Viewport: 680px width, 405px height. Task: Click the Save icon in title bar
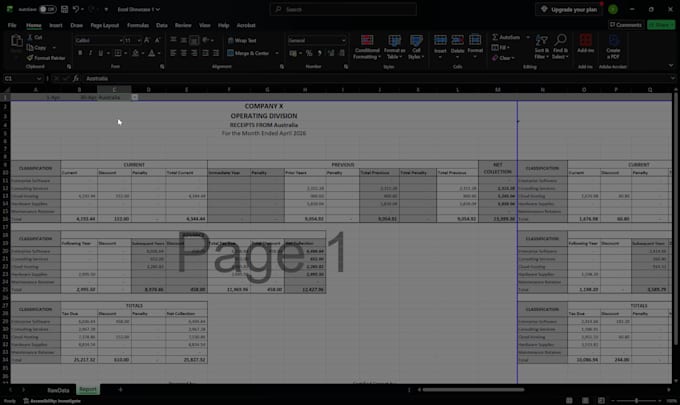click(x=64, y=9)
